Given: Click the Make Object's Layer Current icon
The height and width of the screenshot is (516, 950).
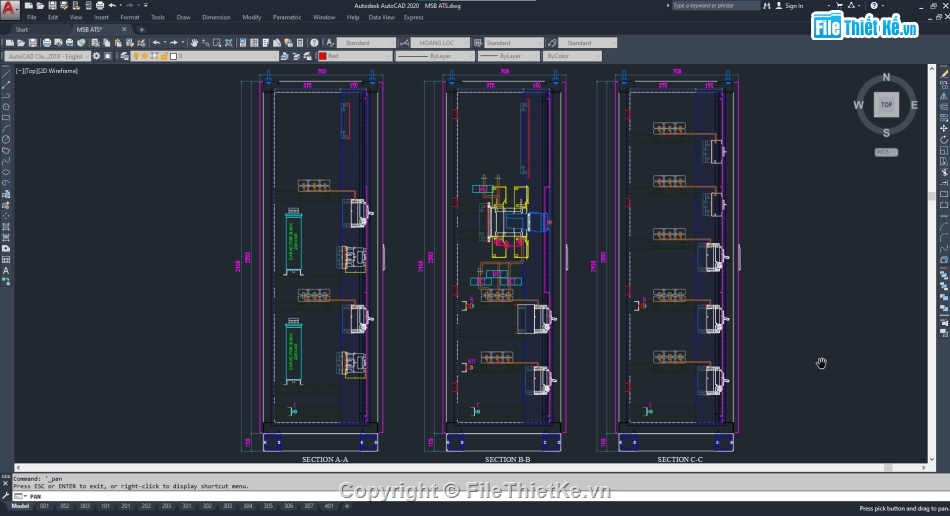Looking at the screenshot, I should click(284, 56).
